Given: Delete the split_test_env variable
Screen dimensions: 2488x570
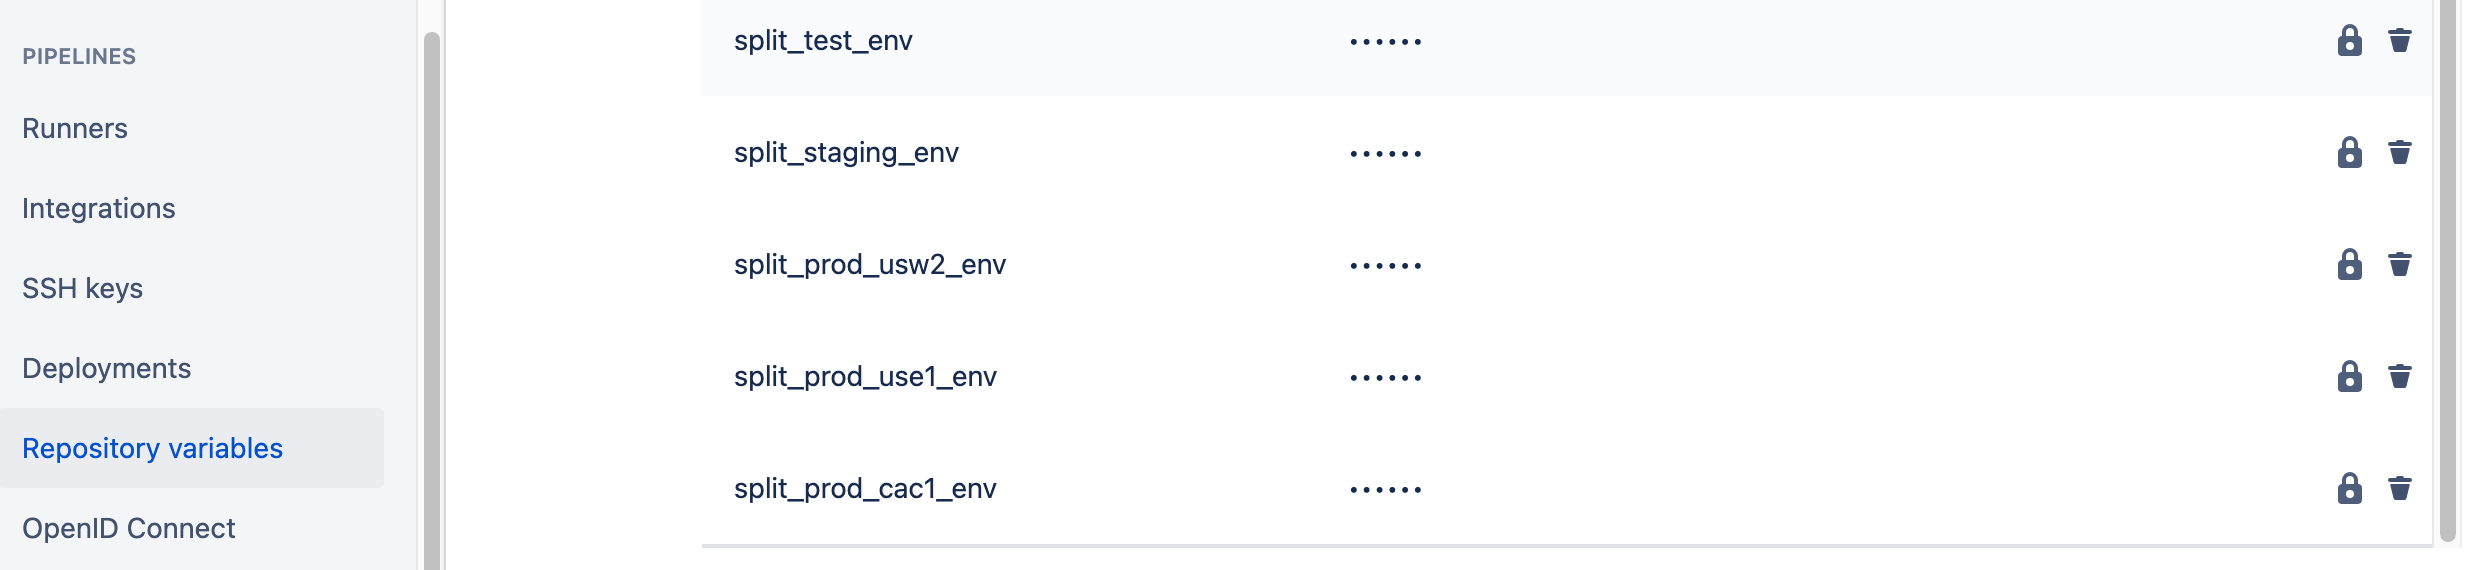Looking at the screenshot, I should point(2399,41).
